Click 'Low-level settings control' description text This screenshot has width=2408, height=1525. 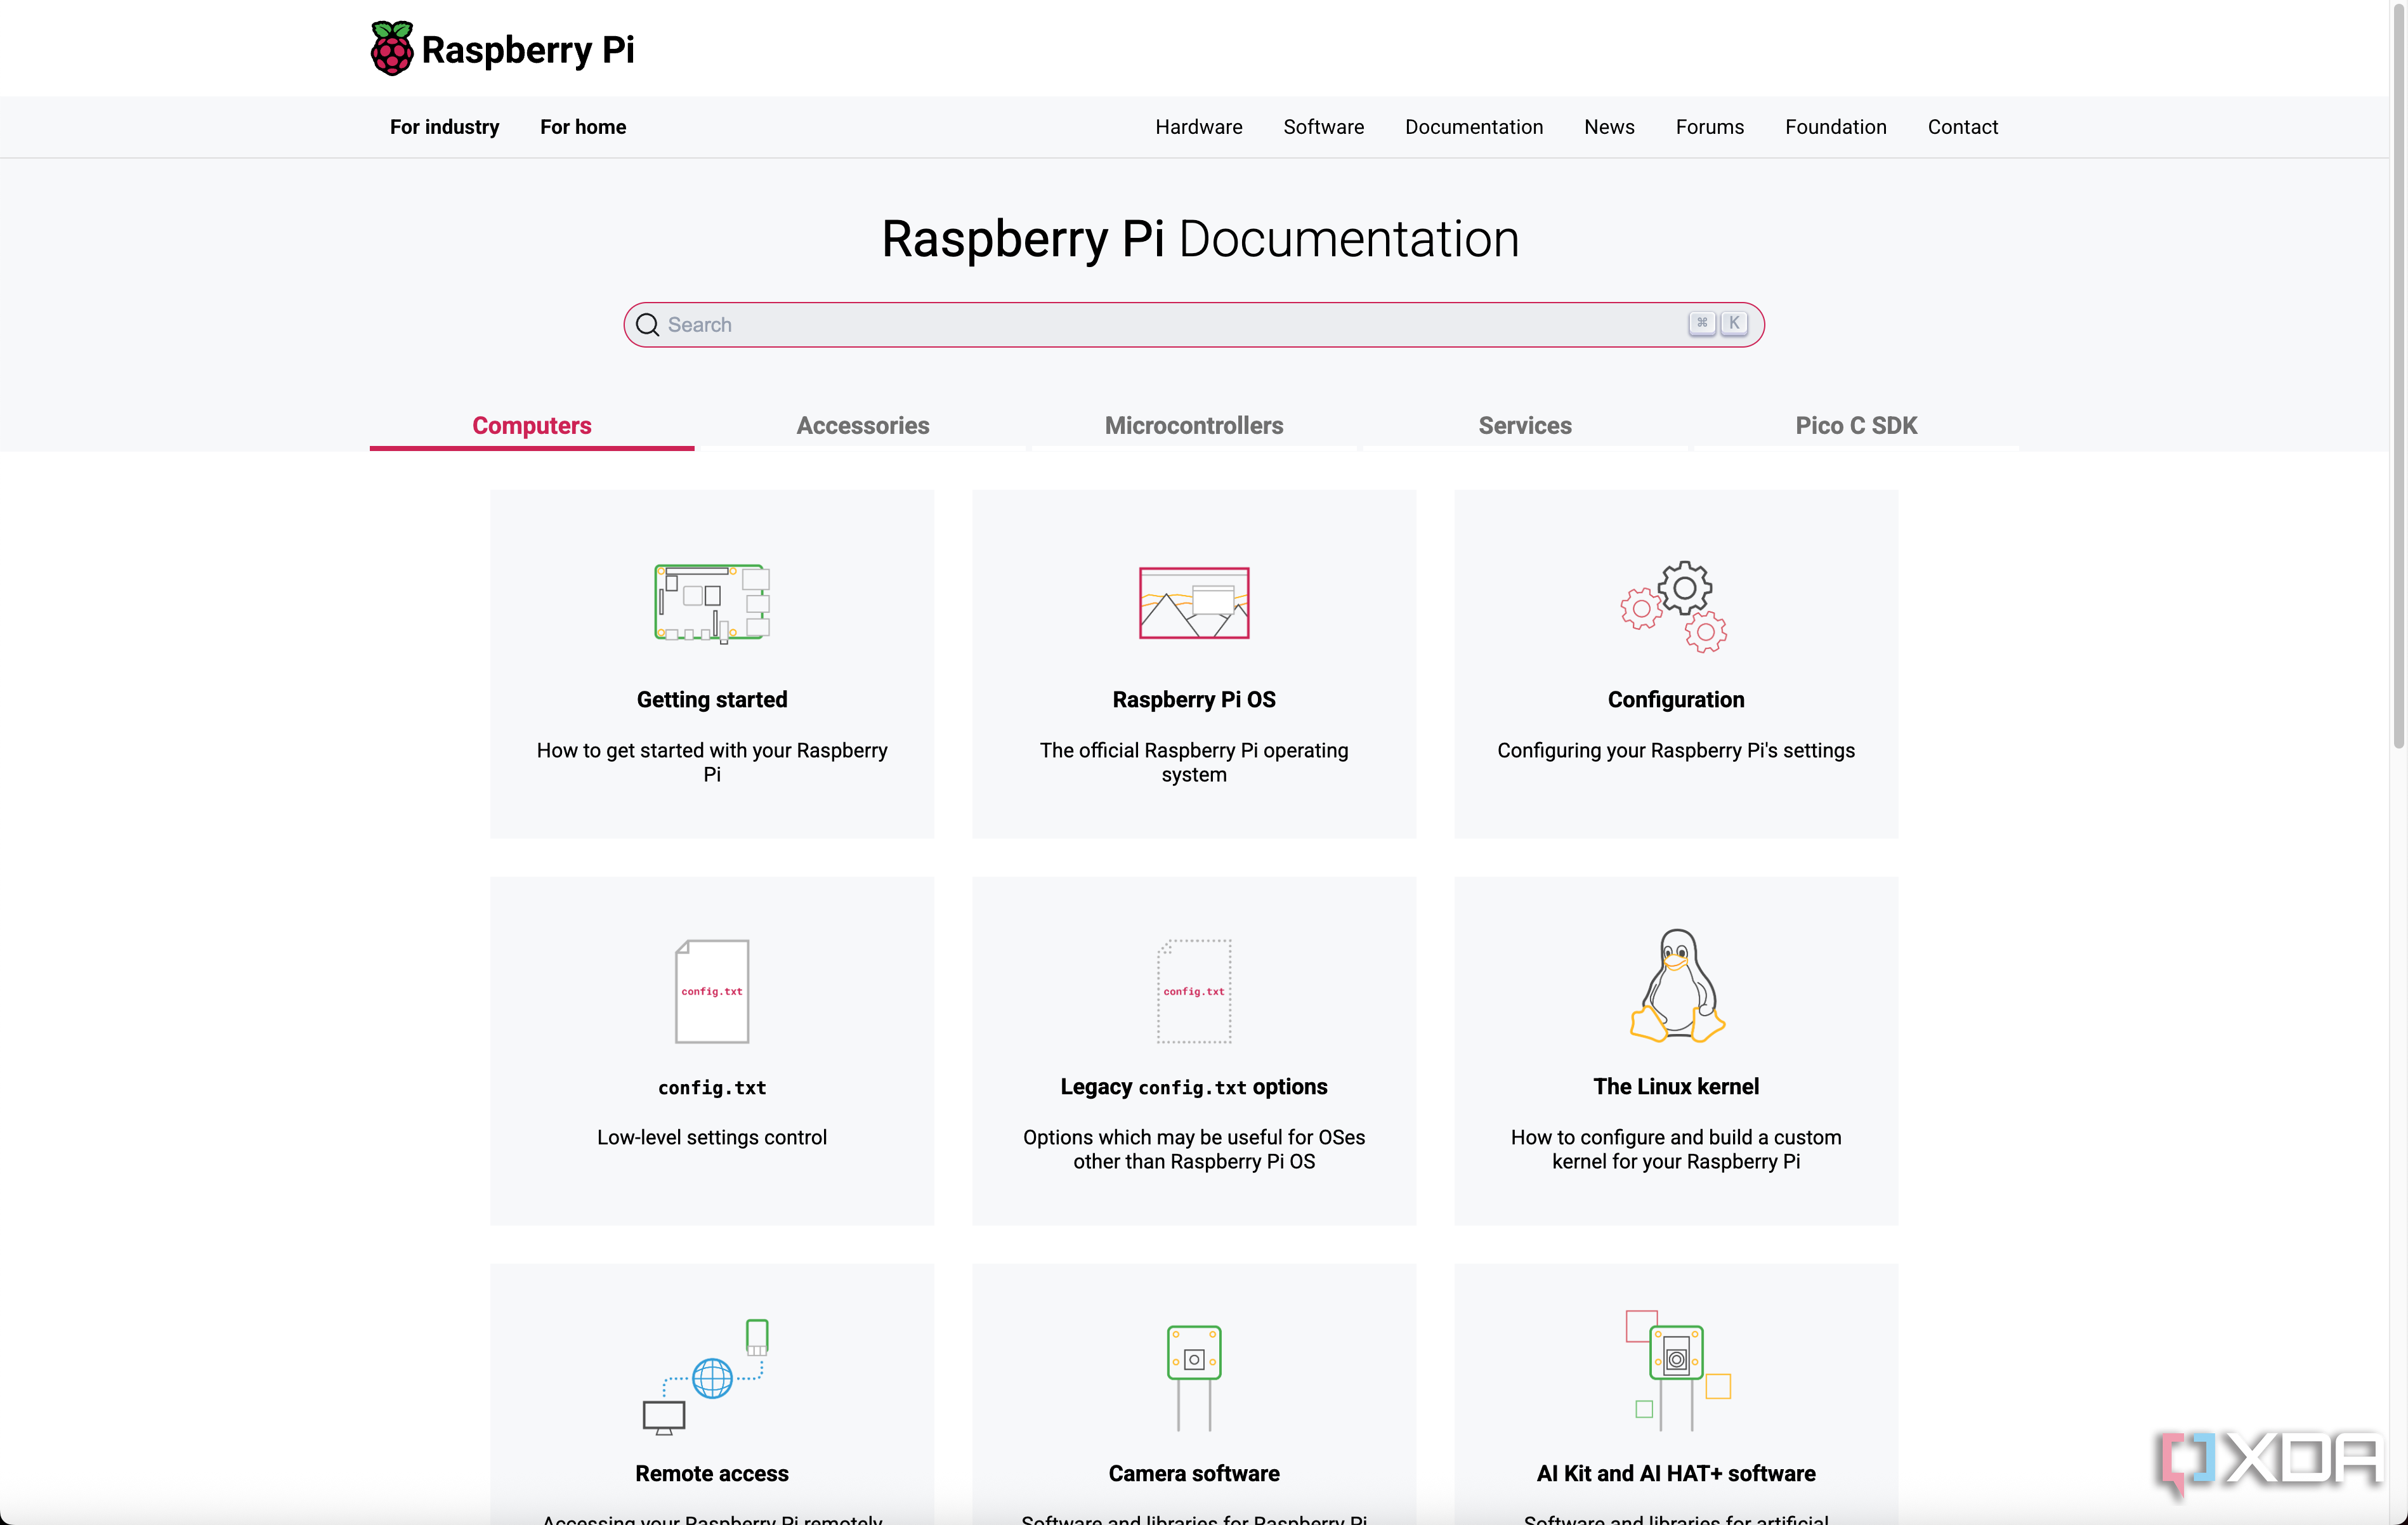(712, 1138)
